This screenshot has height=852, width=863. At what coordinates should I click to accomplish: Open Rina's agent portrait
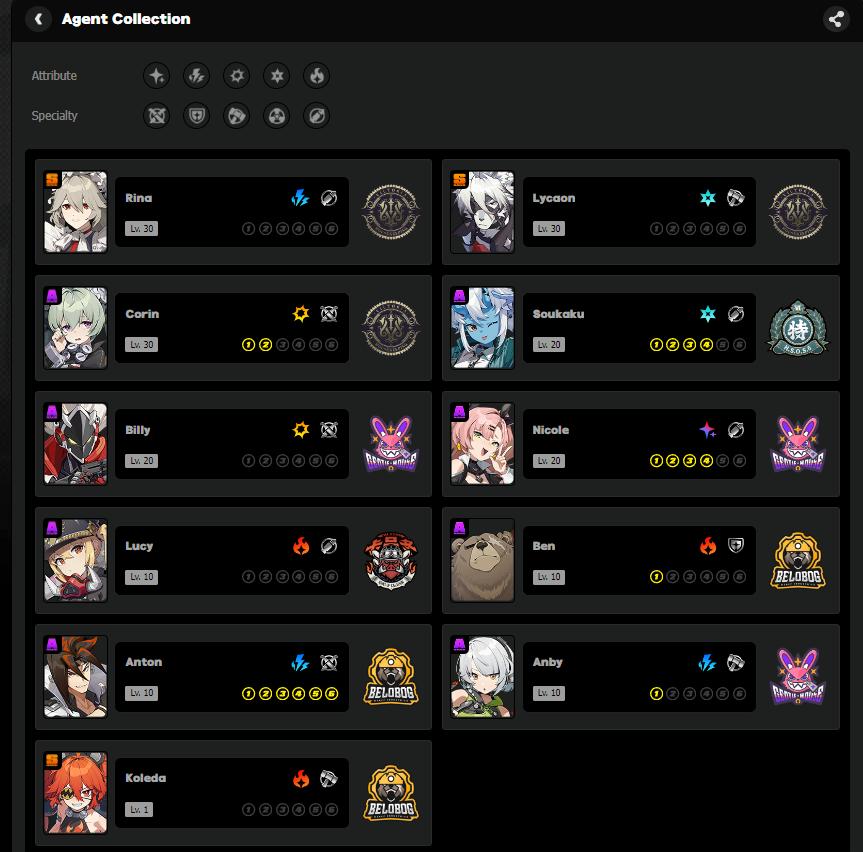pyautogui.click(x=75, y=212)
